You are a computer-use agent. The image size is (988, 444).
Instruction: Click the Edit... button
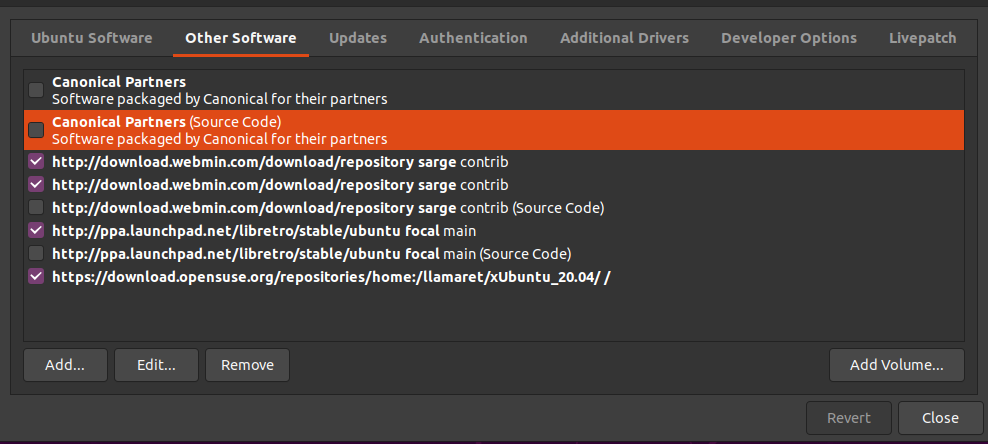click(x=156, y=365)
